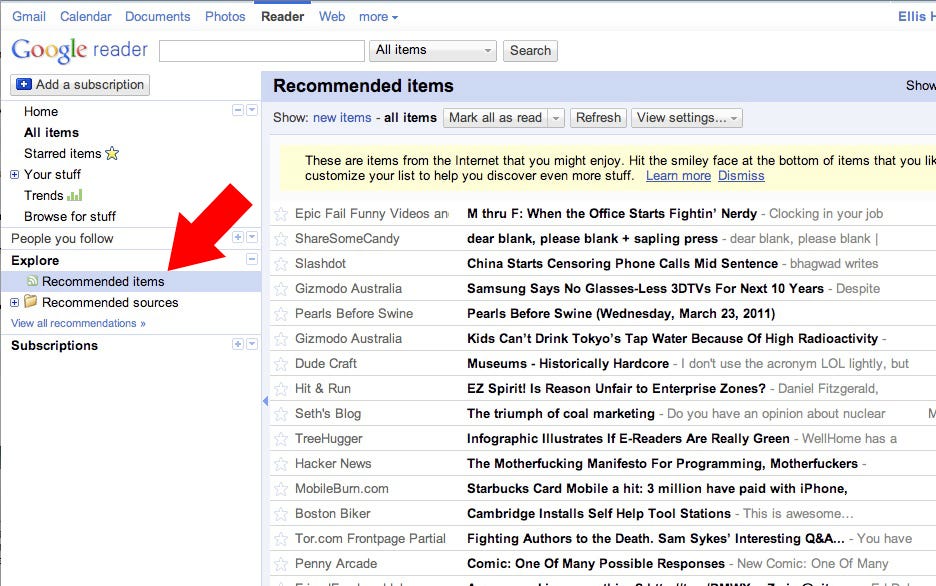Viewport: 936px width, 586px height.
Task: Open the more menu in top bar
Action: (378, 17)
